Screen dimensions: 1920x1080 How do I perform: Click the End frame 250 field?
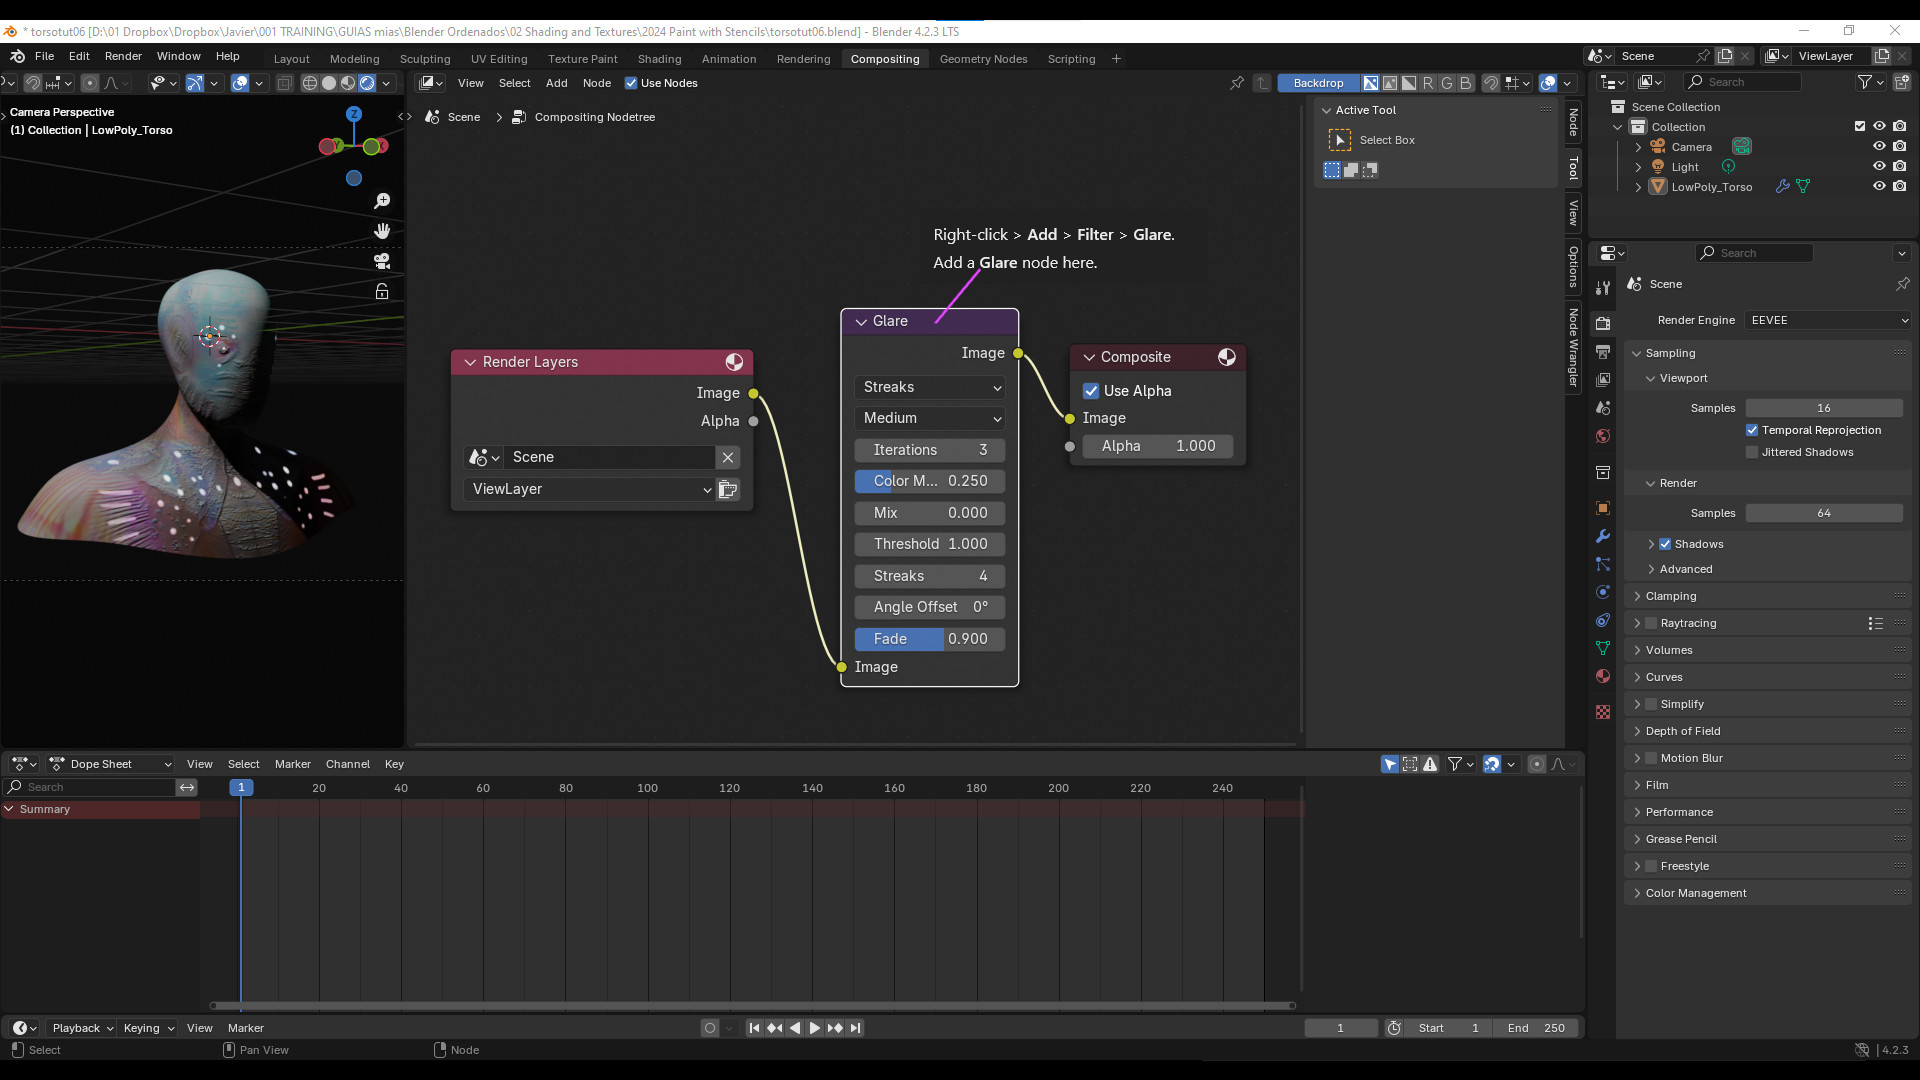point(1537,1028)
